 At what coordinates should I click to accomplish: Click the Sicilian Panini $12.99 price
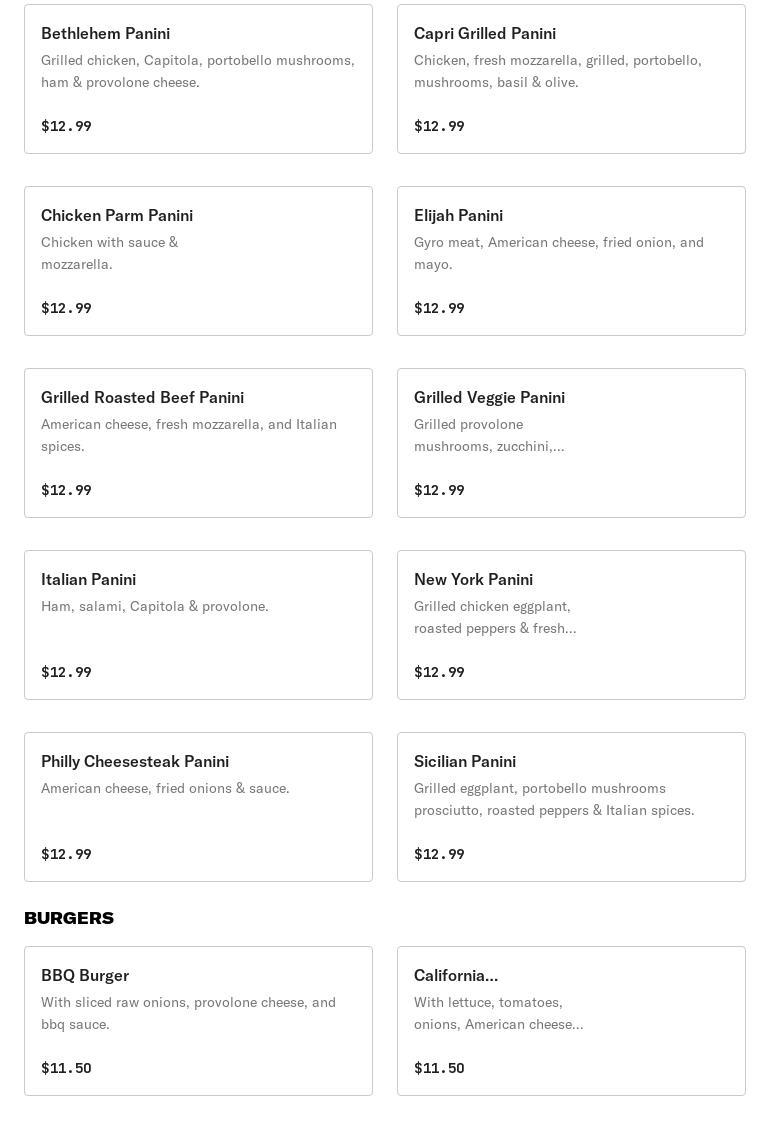[439, 854]
